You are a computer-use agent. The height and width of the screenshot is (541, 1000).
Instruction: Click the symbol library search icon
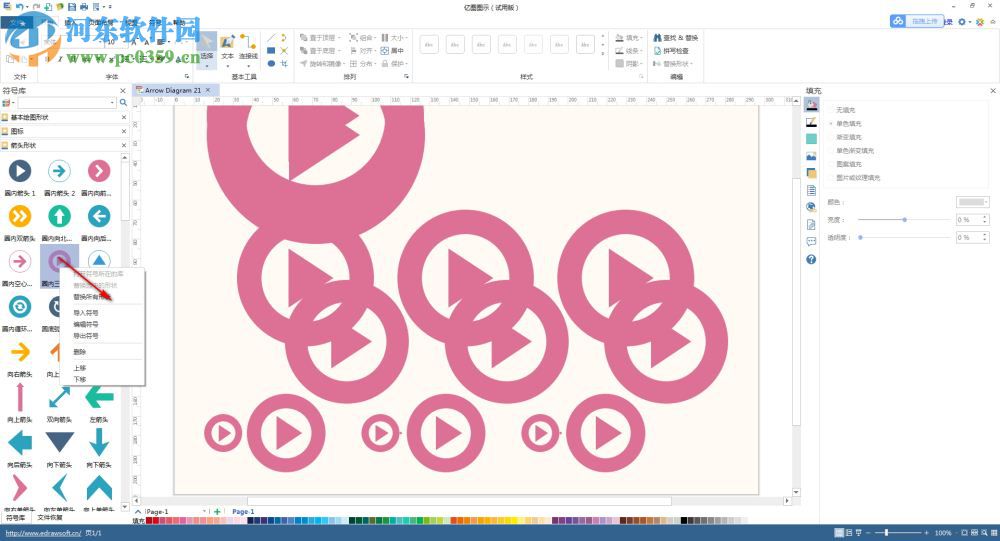124,102
